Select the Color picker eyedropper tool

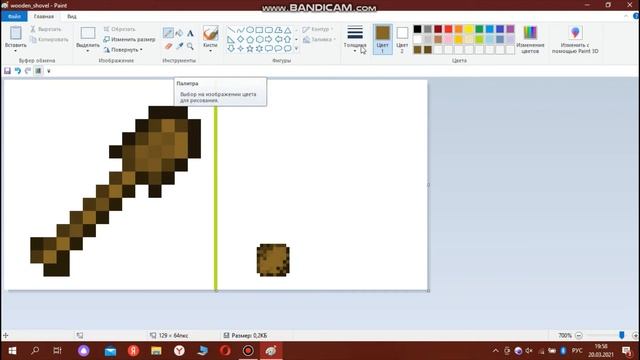pos(179,47)
